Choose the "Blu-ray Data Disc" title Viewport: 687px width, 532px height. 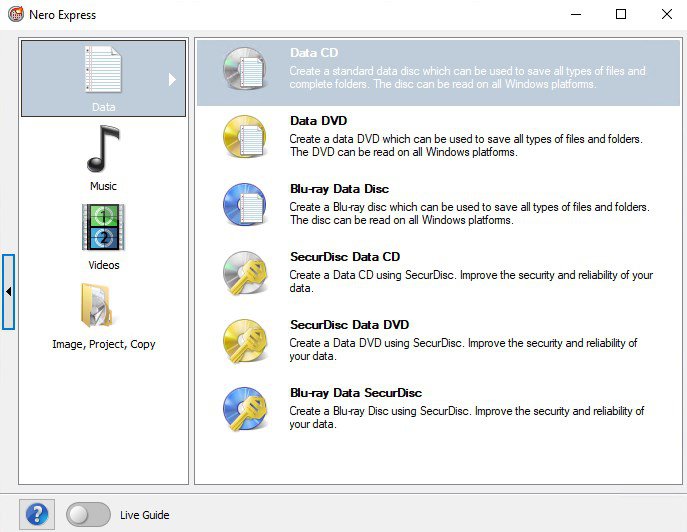(x=340, y=188)
